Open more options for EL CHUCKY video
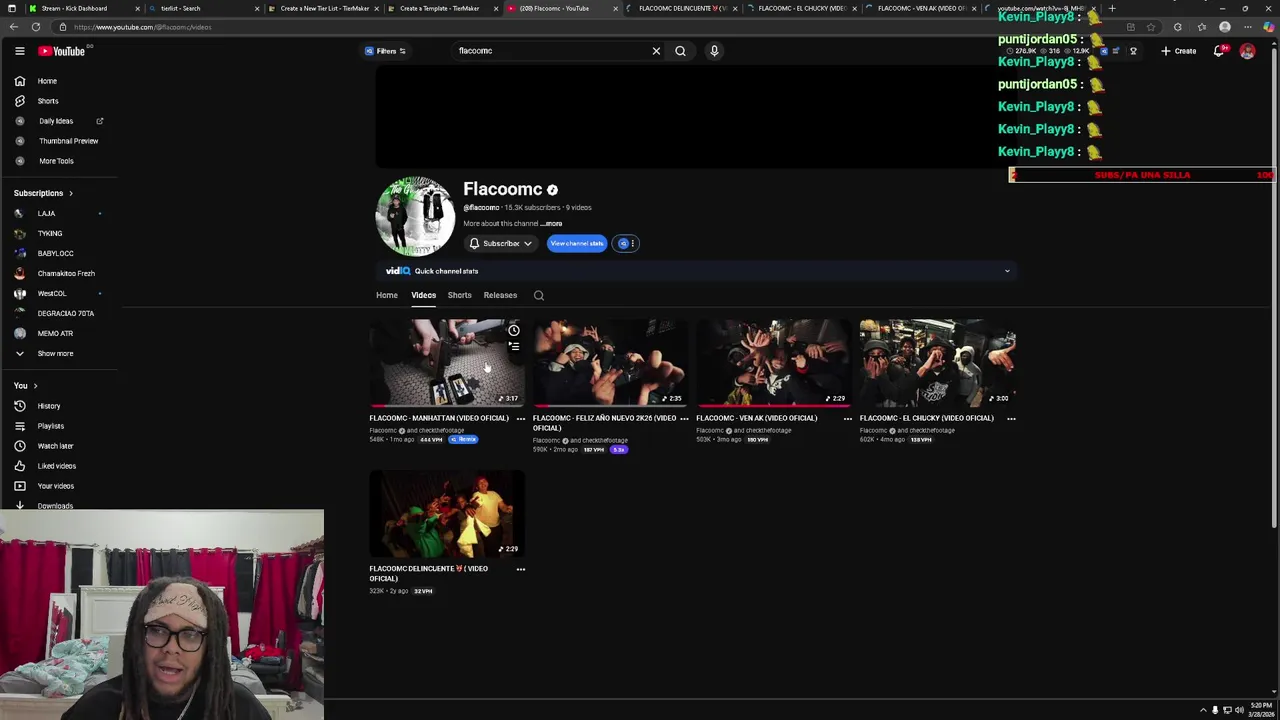 tap(1011, 419)
